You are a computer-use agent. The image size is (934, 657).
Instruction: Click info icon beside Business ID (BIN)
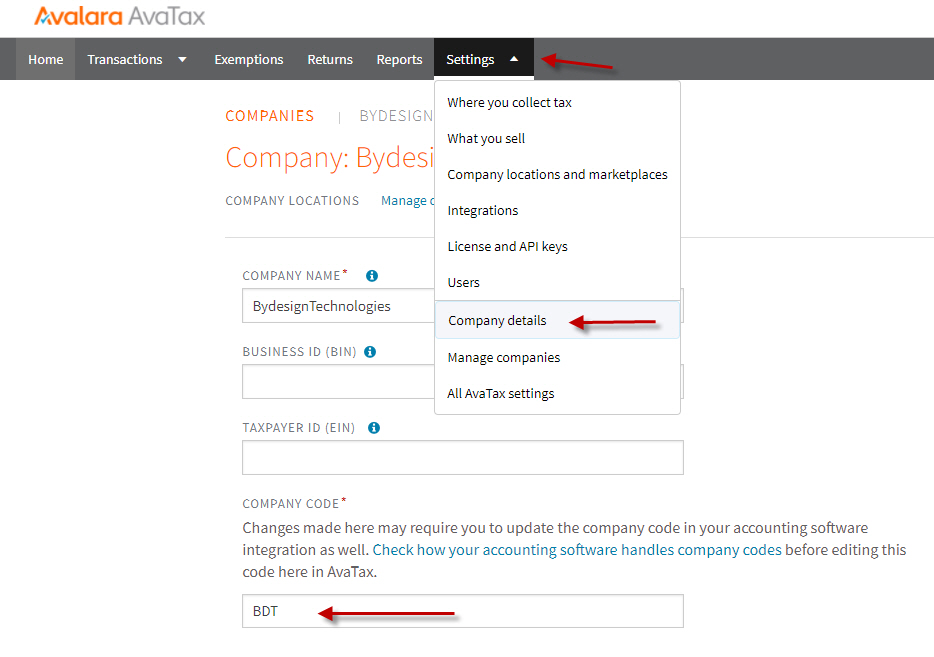pos(370,352)
